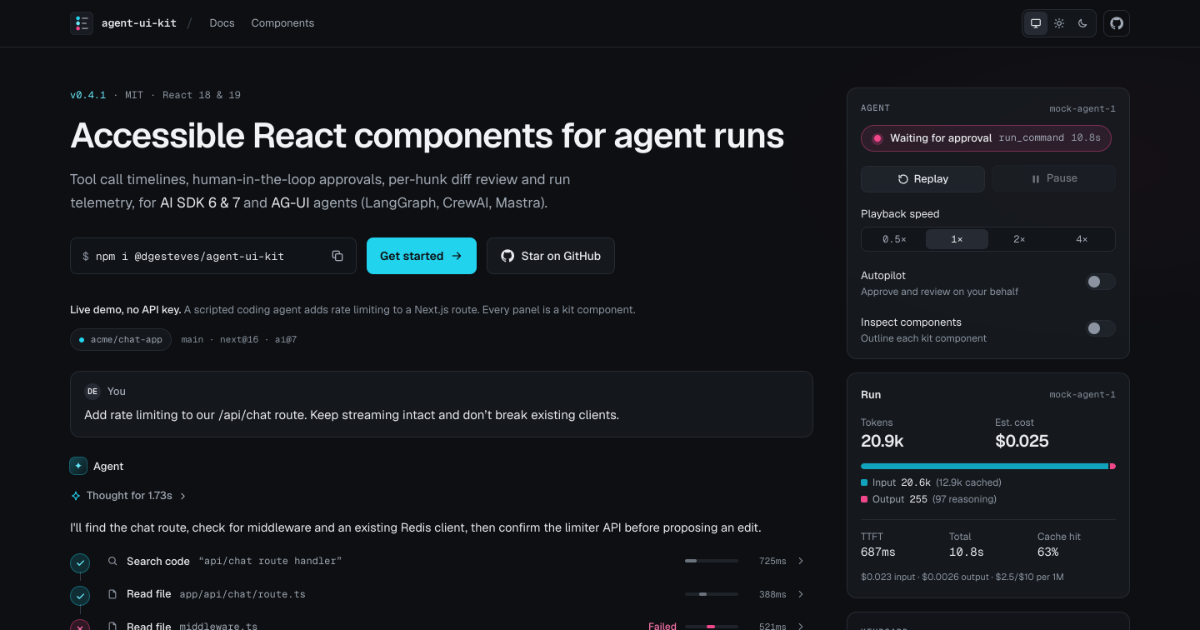The height and width of the screenshot is (630, 1200).
Task: Click the pink Output legend swatch
Action: 865,499
